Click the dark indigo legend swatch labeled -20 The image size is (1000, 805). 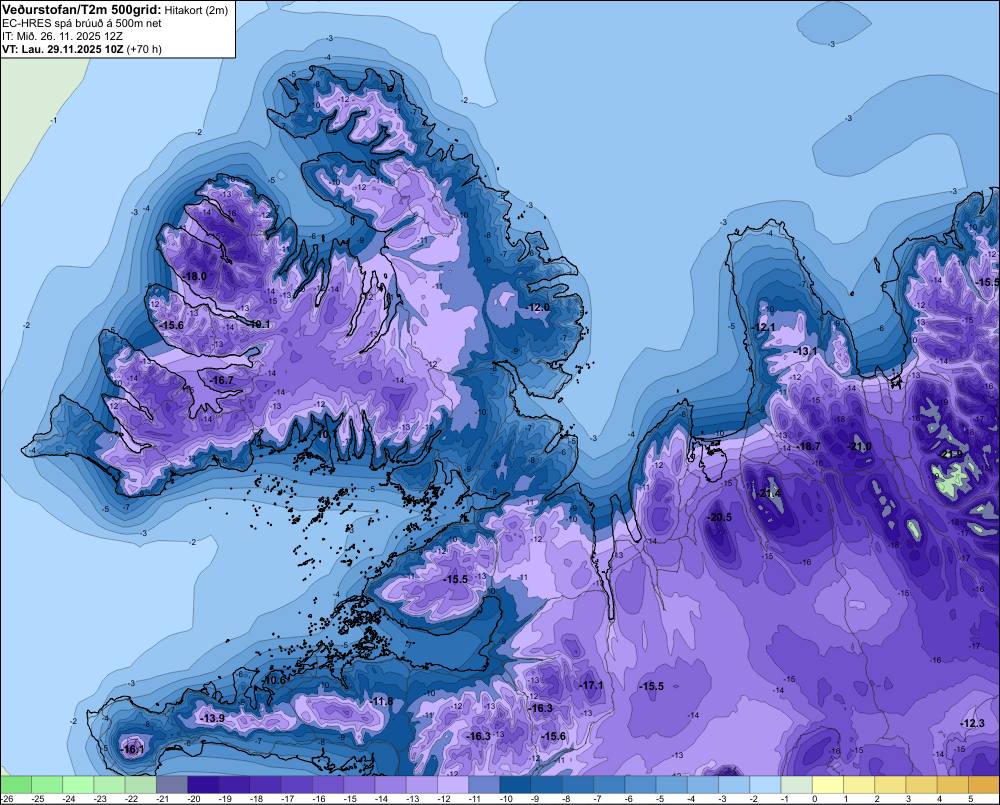[x=203, y=785]
